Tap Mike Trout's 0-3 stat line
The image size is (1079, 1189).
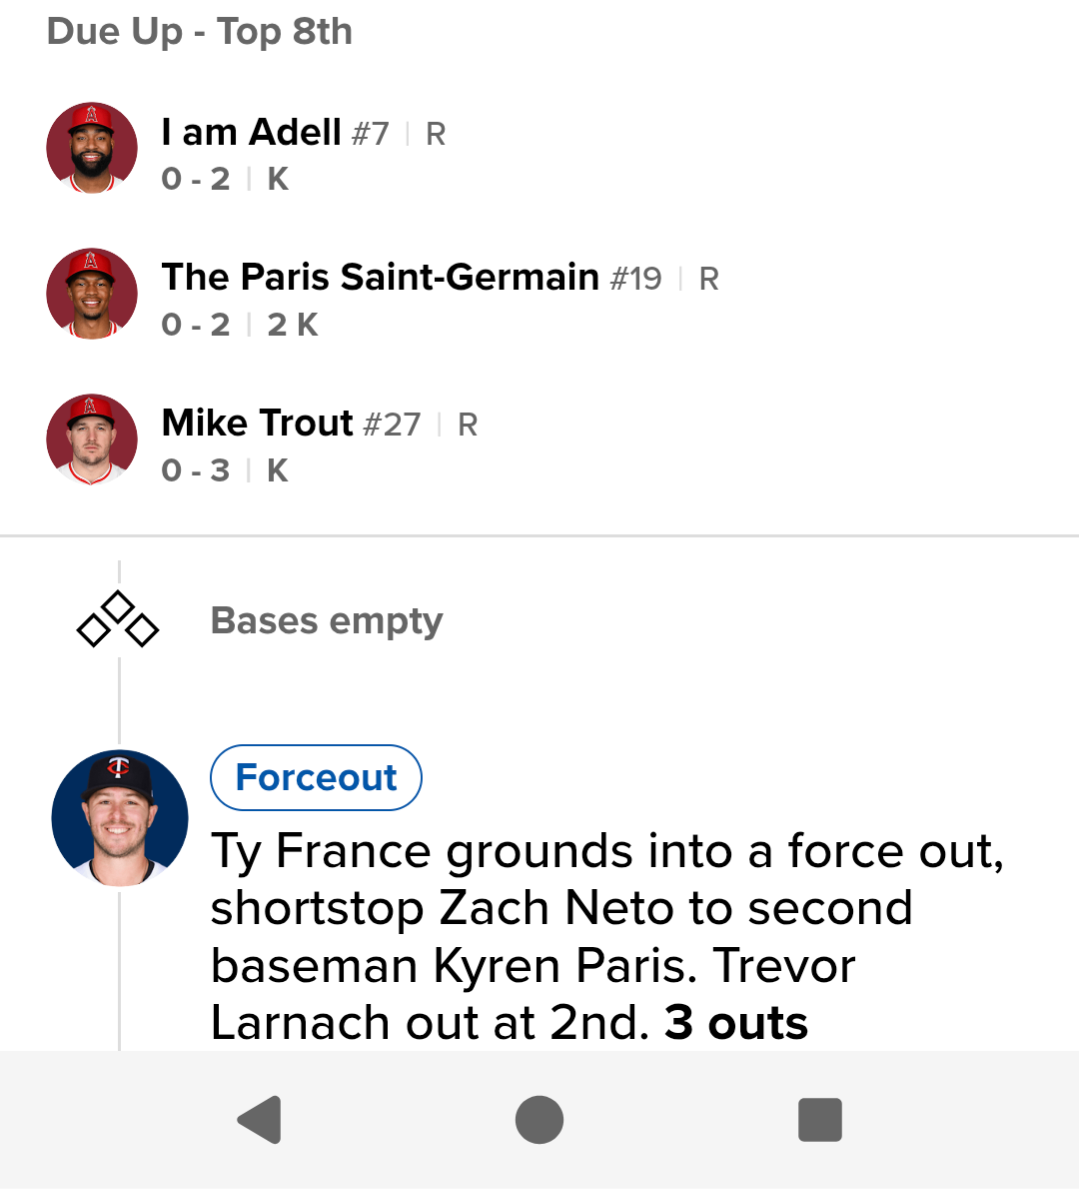pos(196,470)
